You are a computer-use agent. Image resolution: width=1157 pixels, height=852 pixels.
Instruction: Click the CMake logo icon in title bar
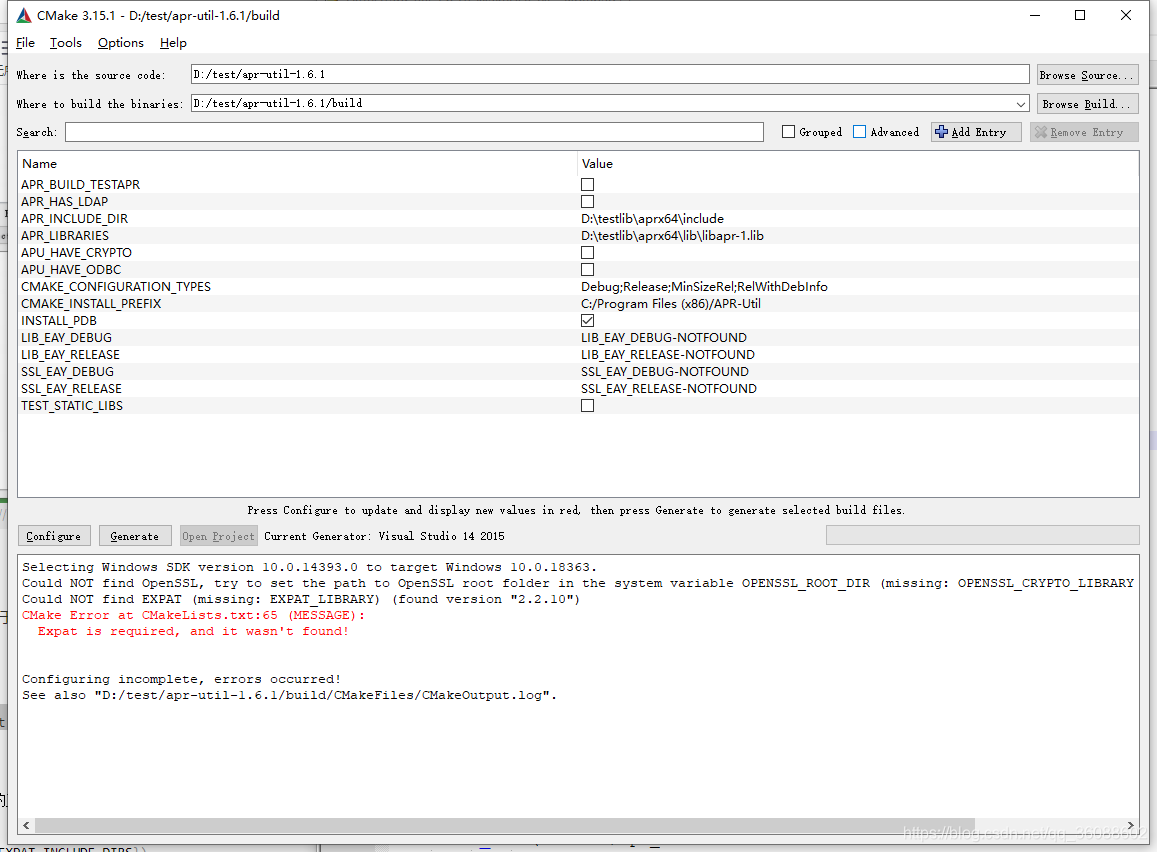(x=24, y=15)
